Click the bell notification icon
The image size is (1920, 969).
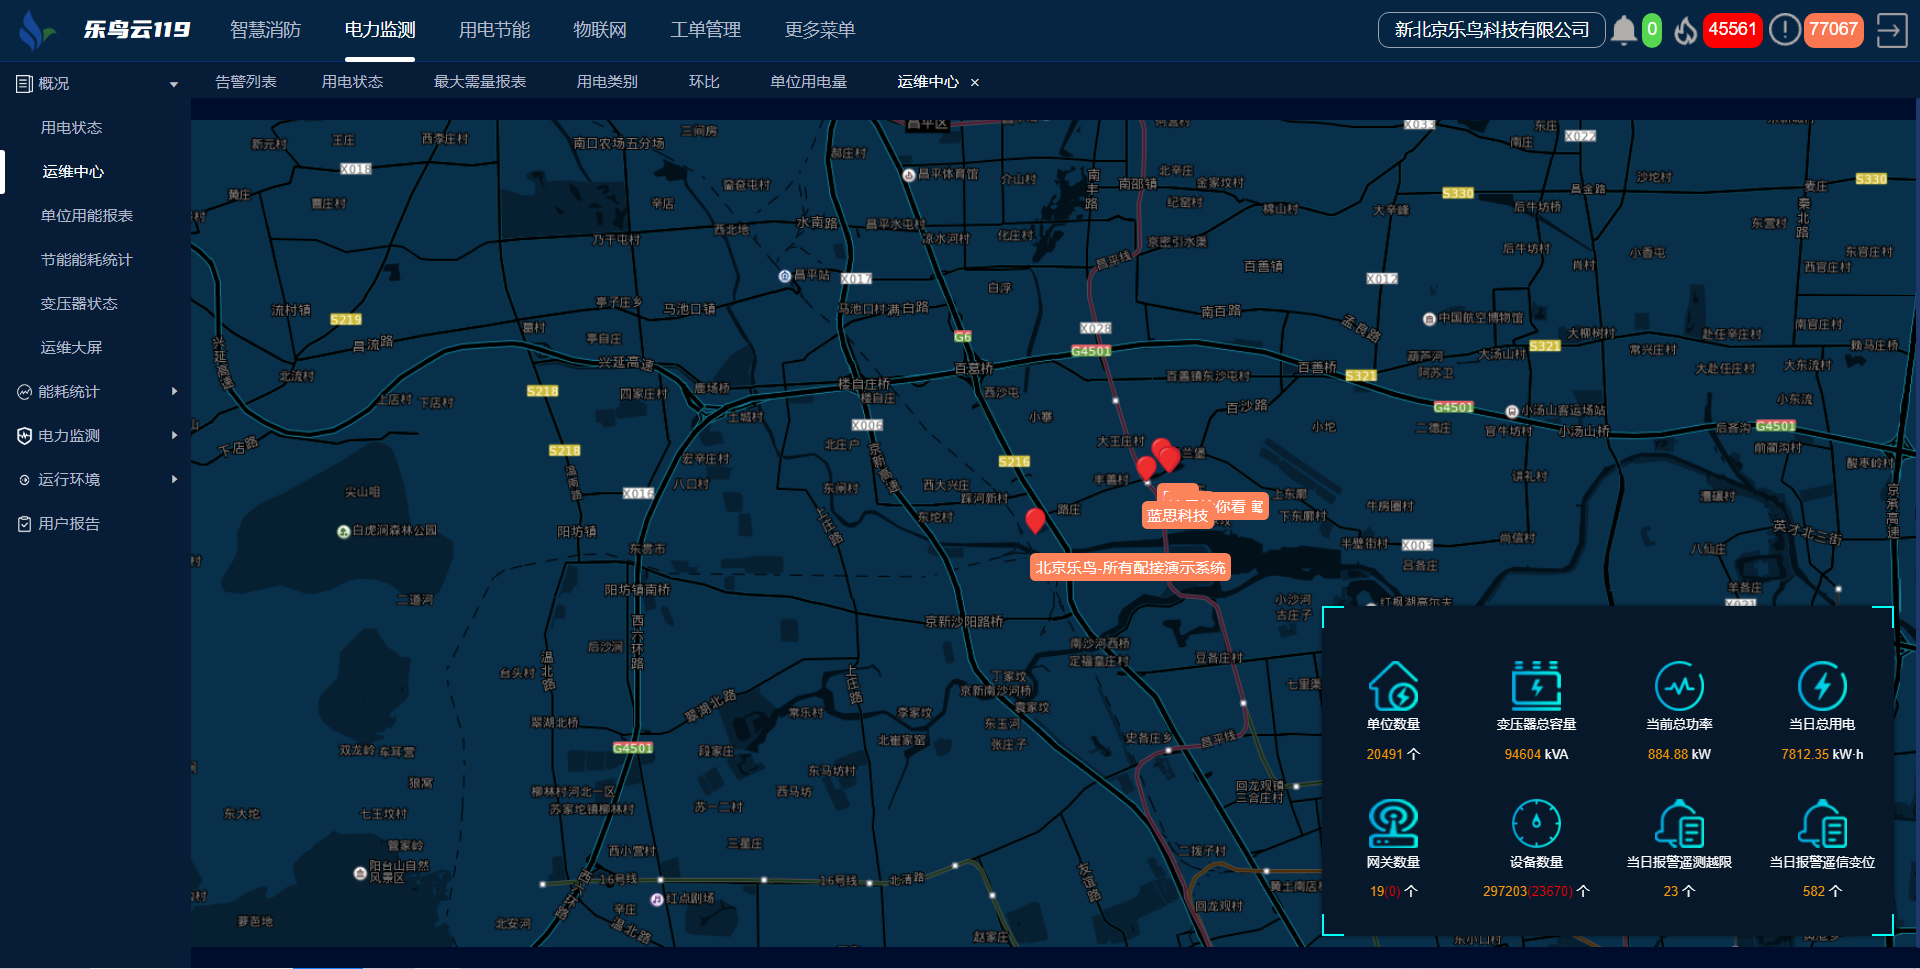coord(1623,31)
